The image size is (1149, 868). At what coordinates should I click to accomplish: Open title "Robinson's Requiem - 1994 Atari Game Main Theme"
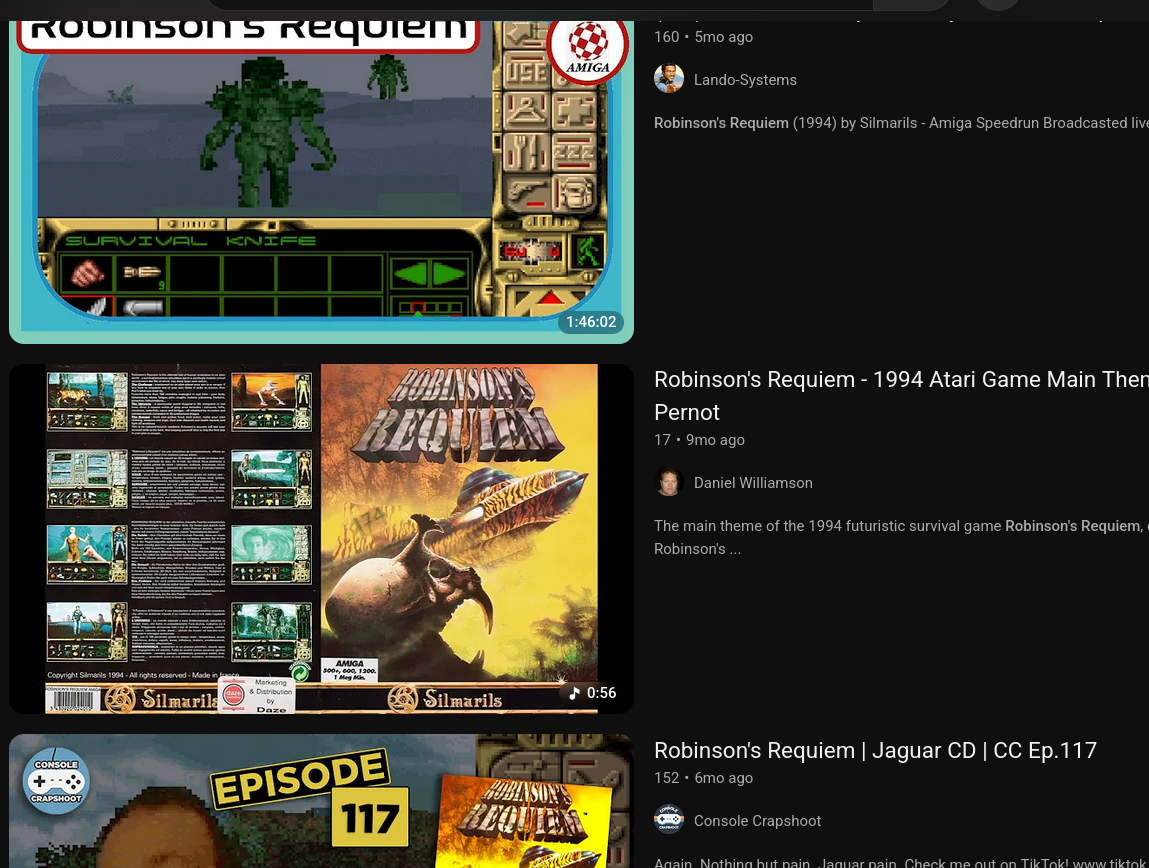[901, 396]
